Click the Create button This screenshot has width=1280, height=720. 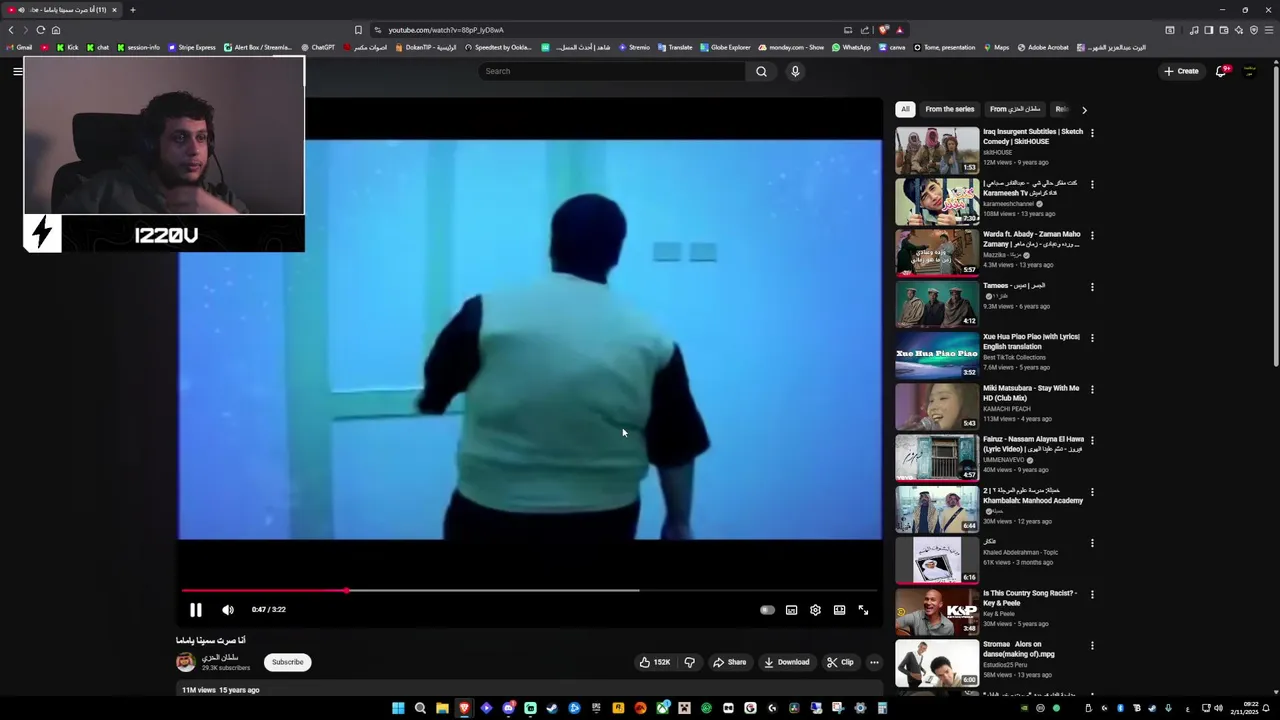pyautogui.click(x=1181, y=71)
